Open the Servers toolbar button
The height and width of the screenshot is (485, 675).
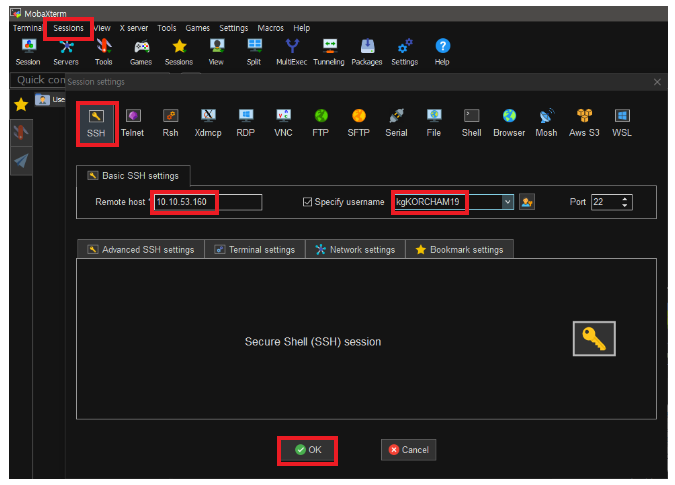click(66, 52)
